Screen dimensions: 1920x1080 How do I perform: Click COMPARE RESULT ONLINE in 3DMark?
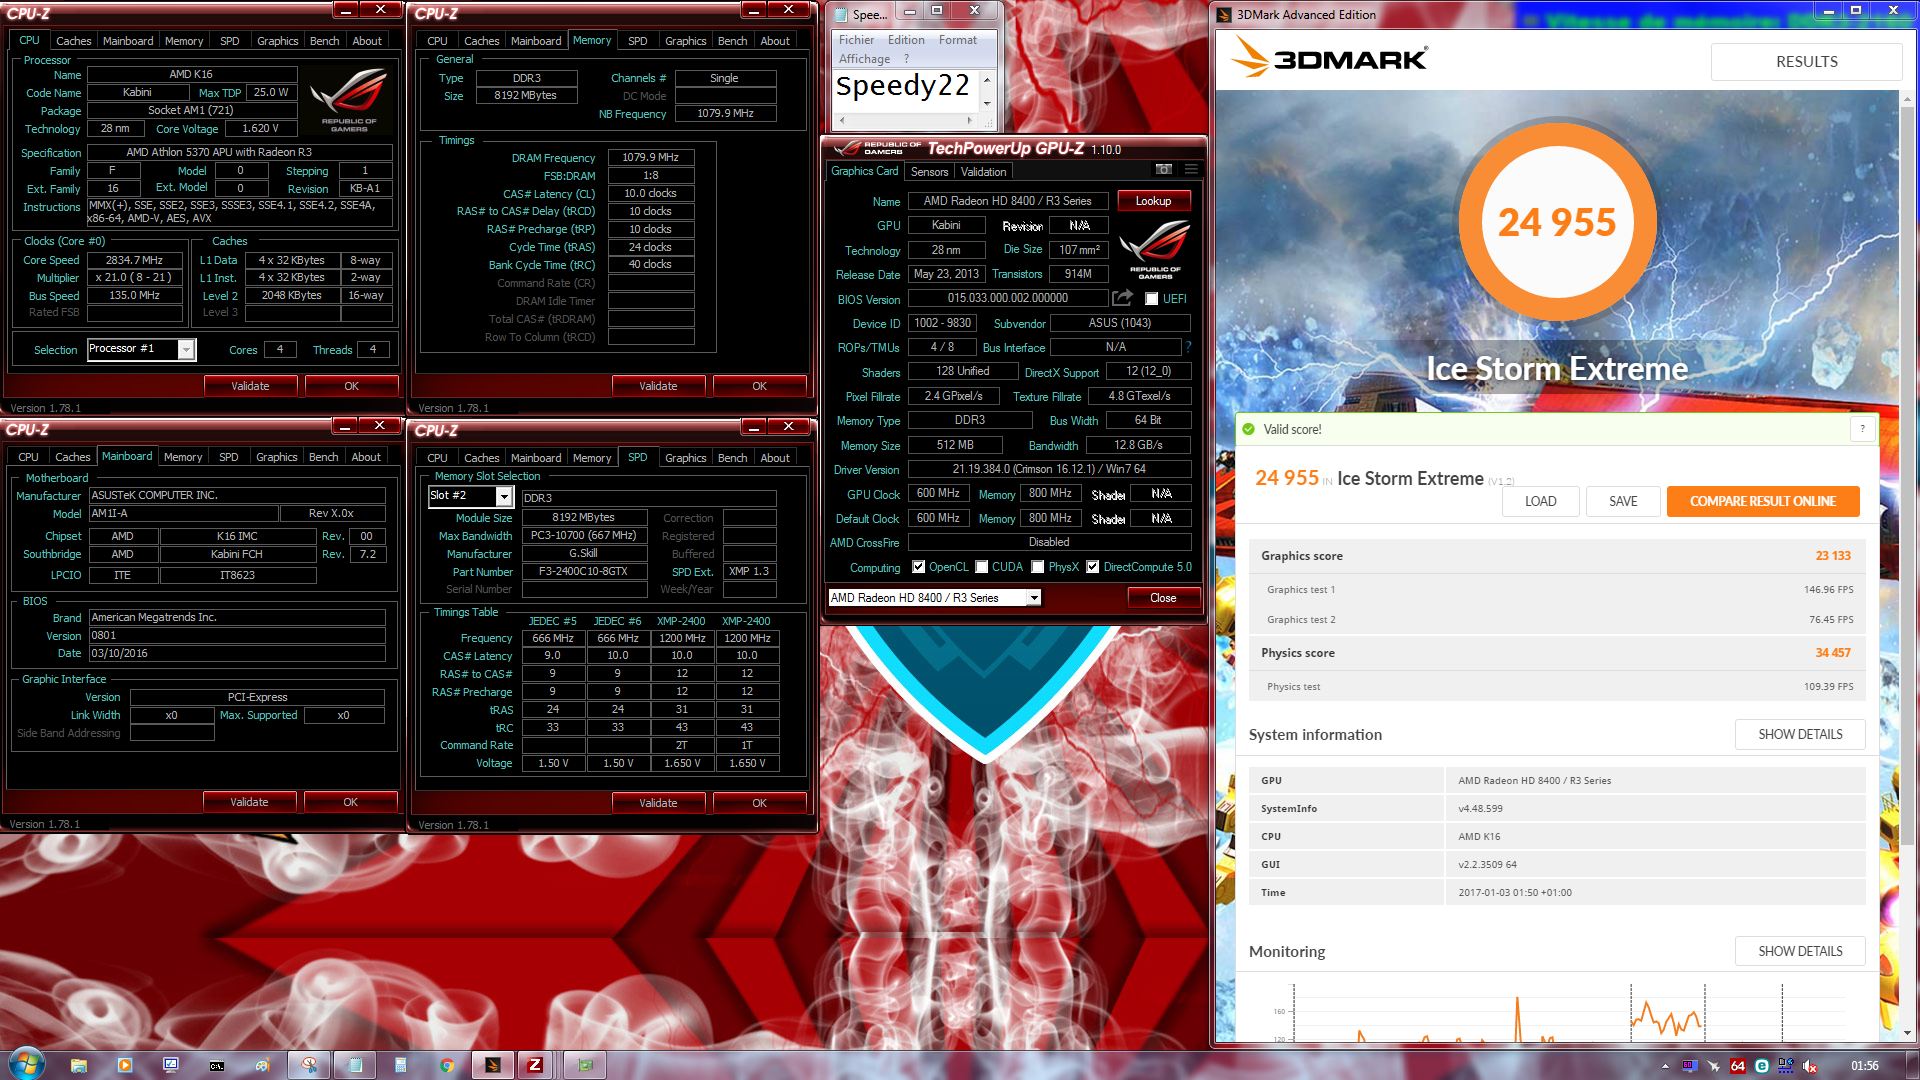pos(1763,501)
